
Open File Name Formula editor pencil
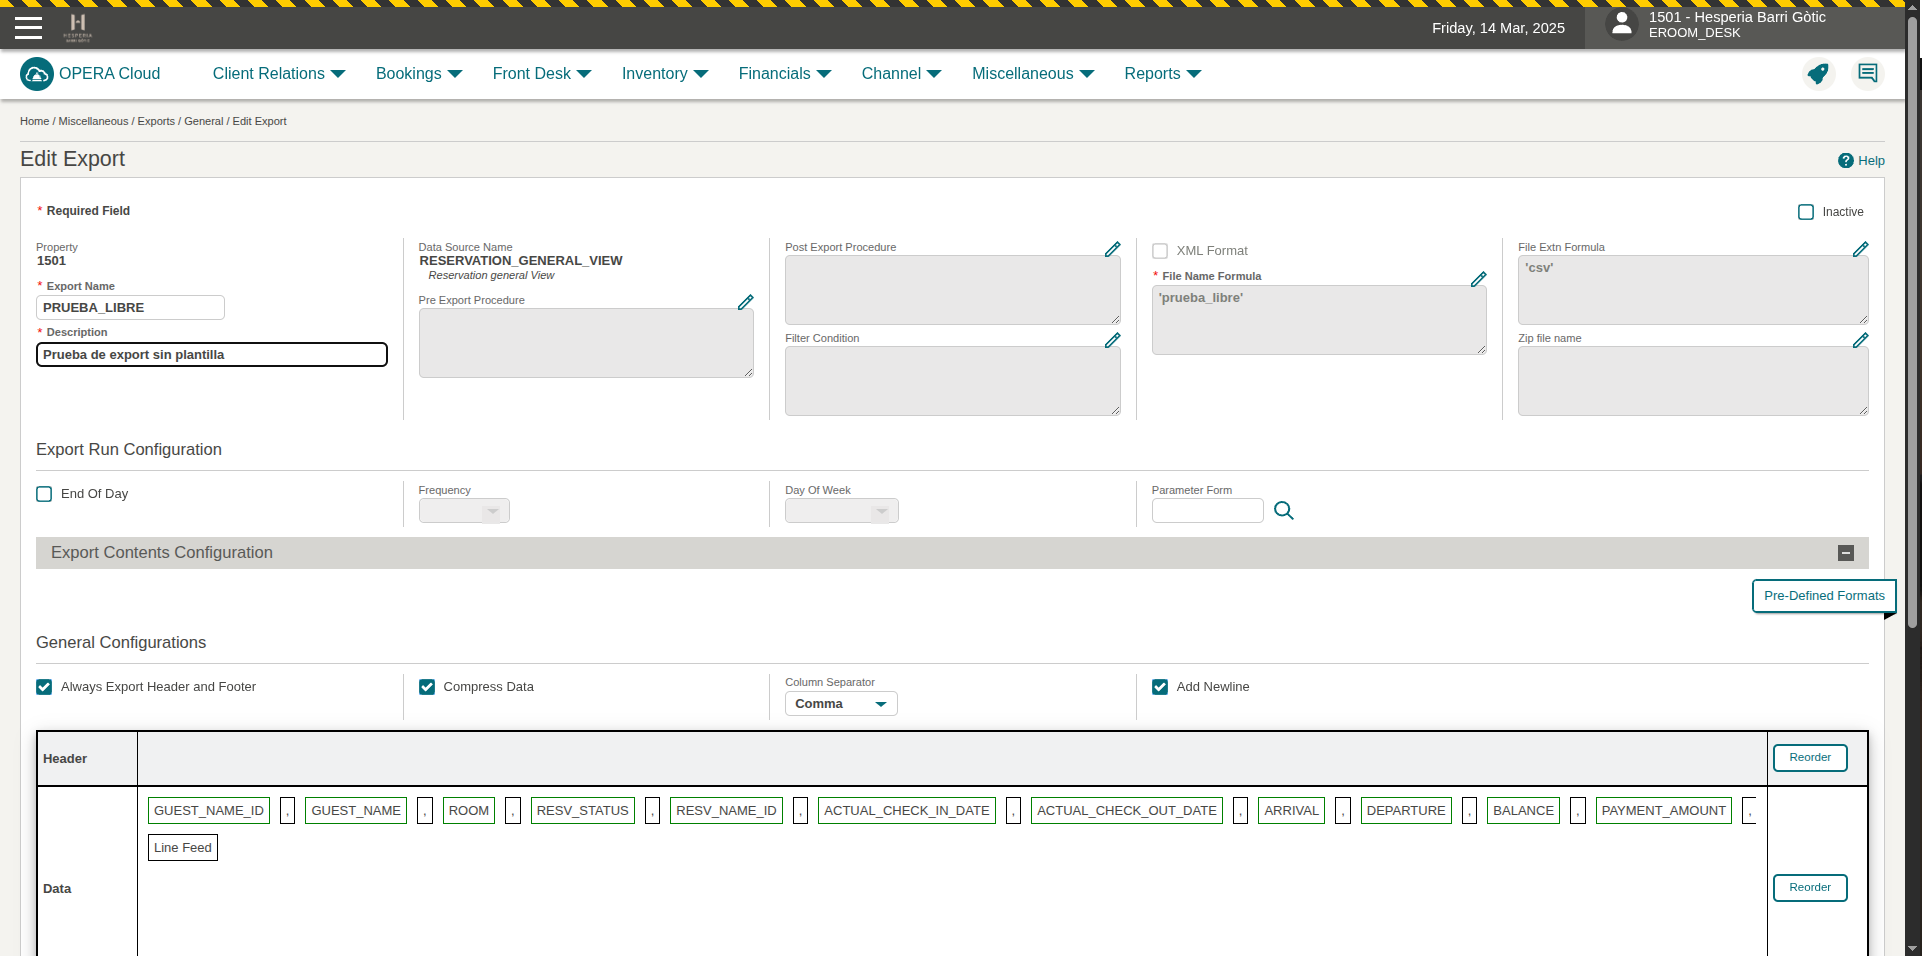point(1478,279)
